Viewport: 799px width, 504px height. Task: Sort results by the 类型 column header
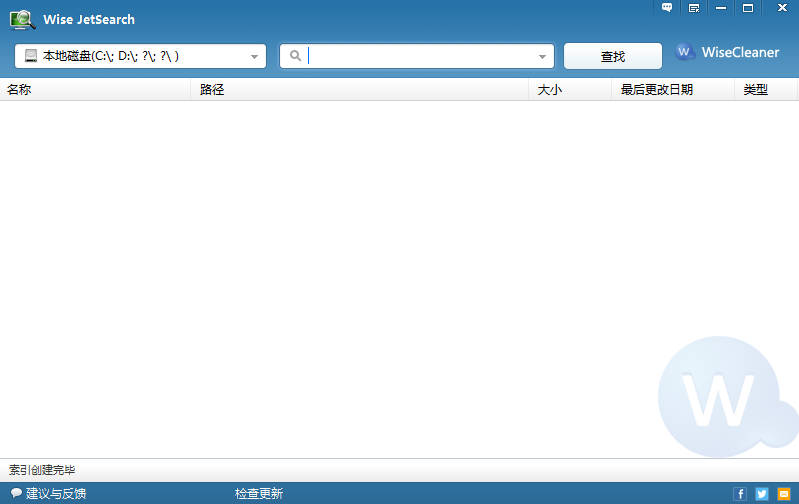pyautogui.click(x=755, y=90)
